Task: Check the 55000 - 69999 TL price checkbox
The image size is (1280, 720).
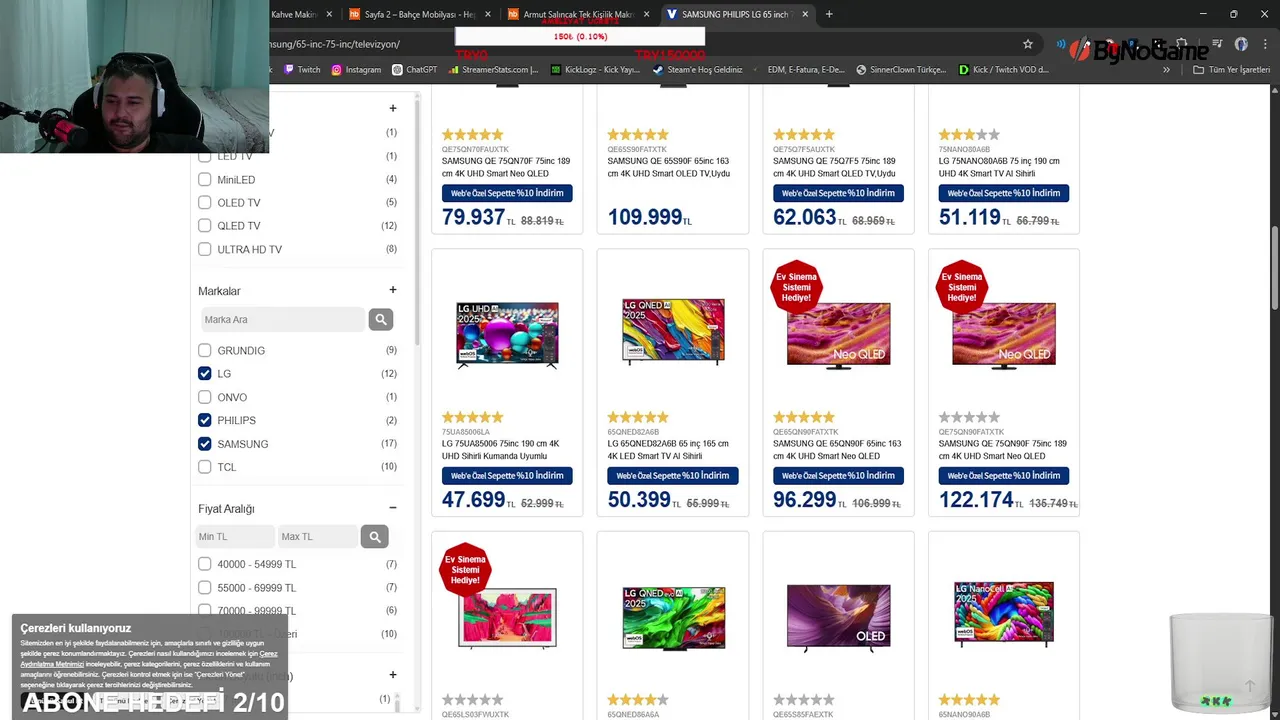Action: pos(204,588)
